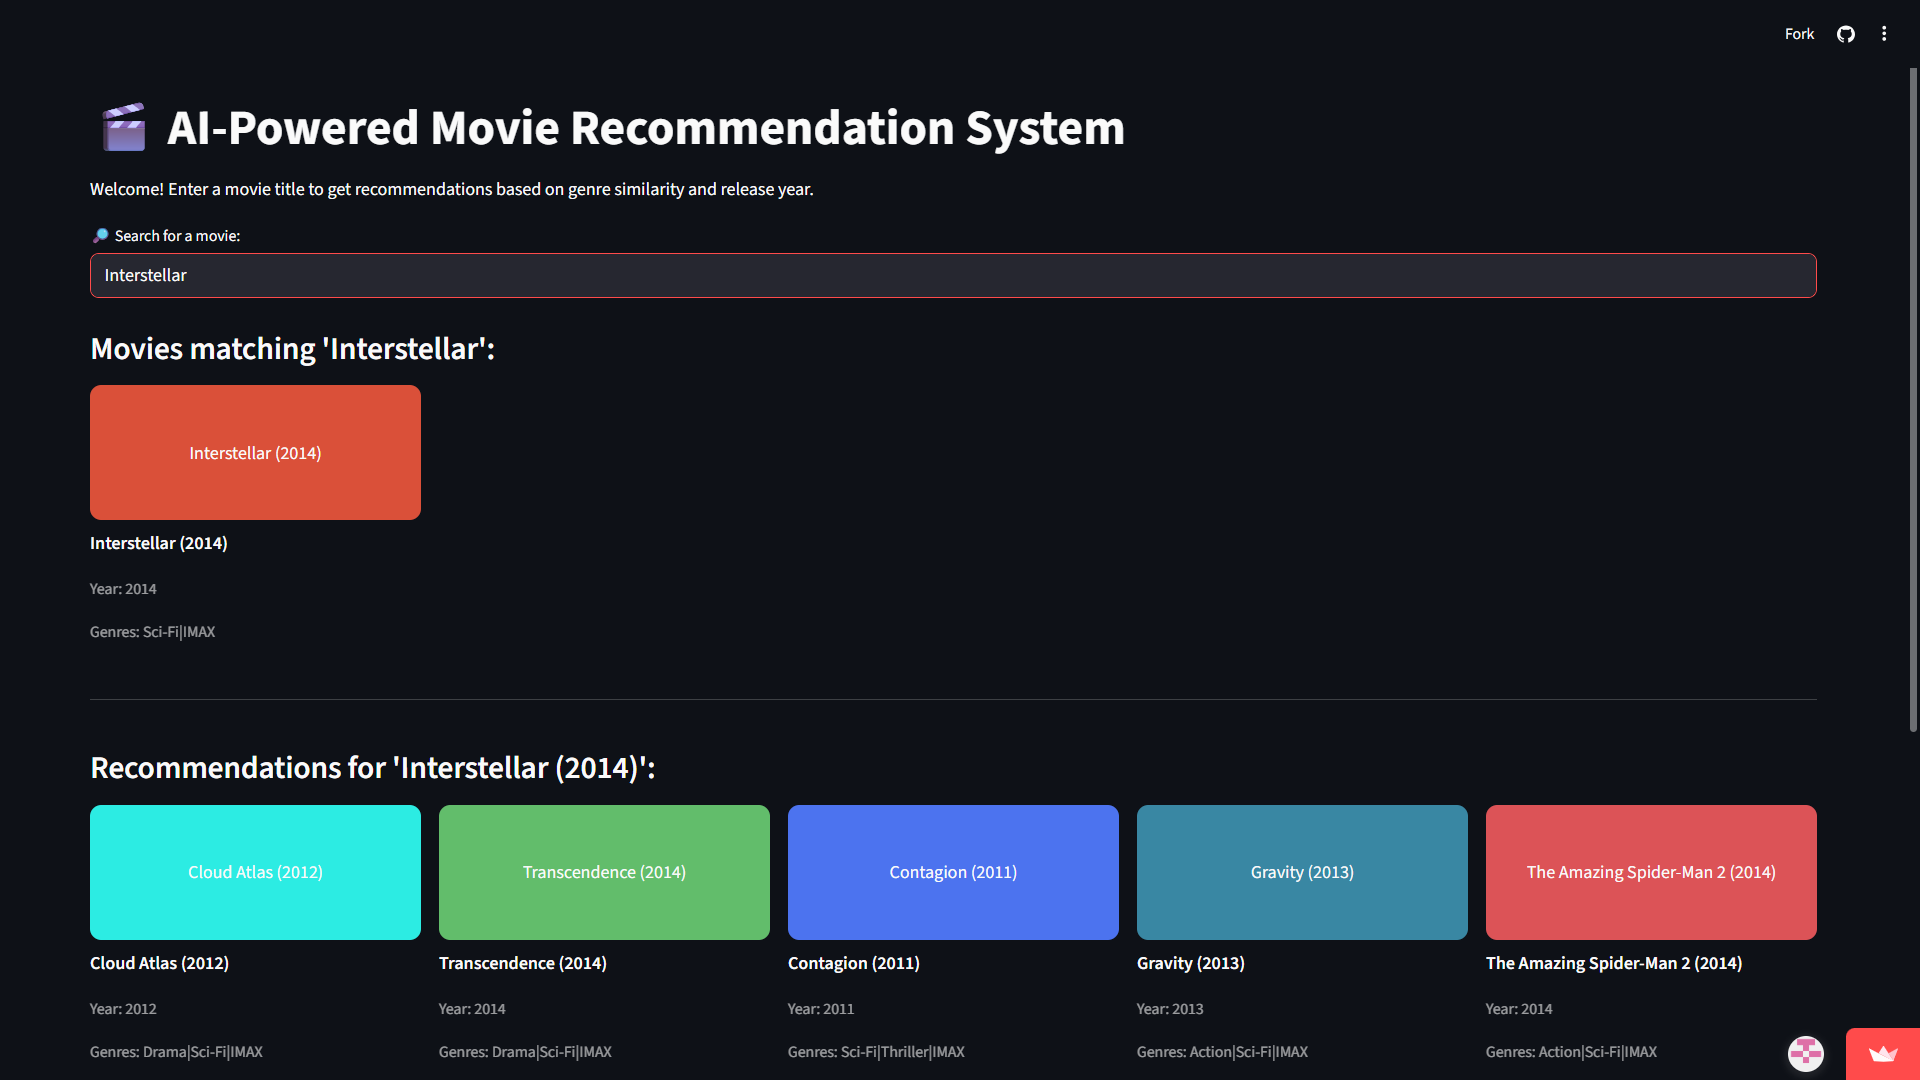Image resolution: width=1920 pixels, height=1080 pixels.
Task: Select the teal Gravity (2013) poster
Action: pyautogui.click(x=1301, y=872)
